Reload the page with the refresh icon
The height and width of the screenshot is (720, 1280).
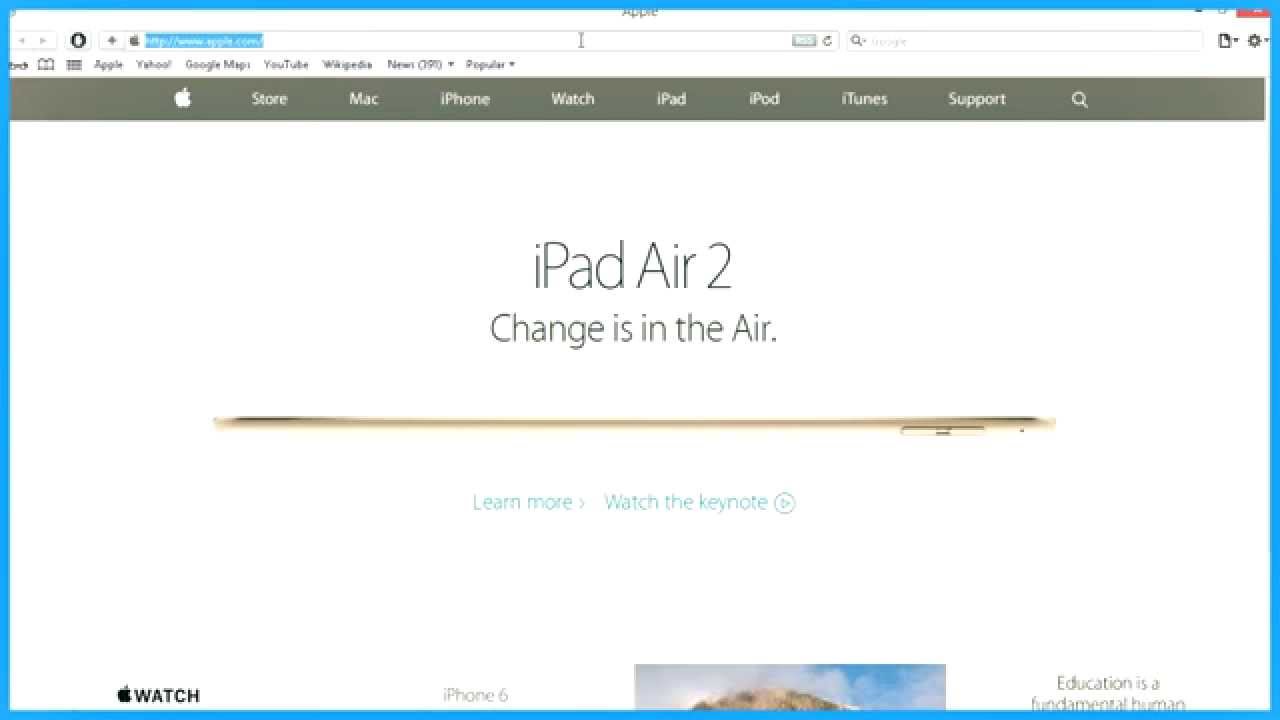[x=827, y=41]
